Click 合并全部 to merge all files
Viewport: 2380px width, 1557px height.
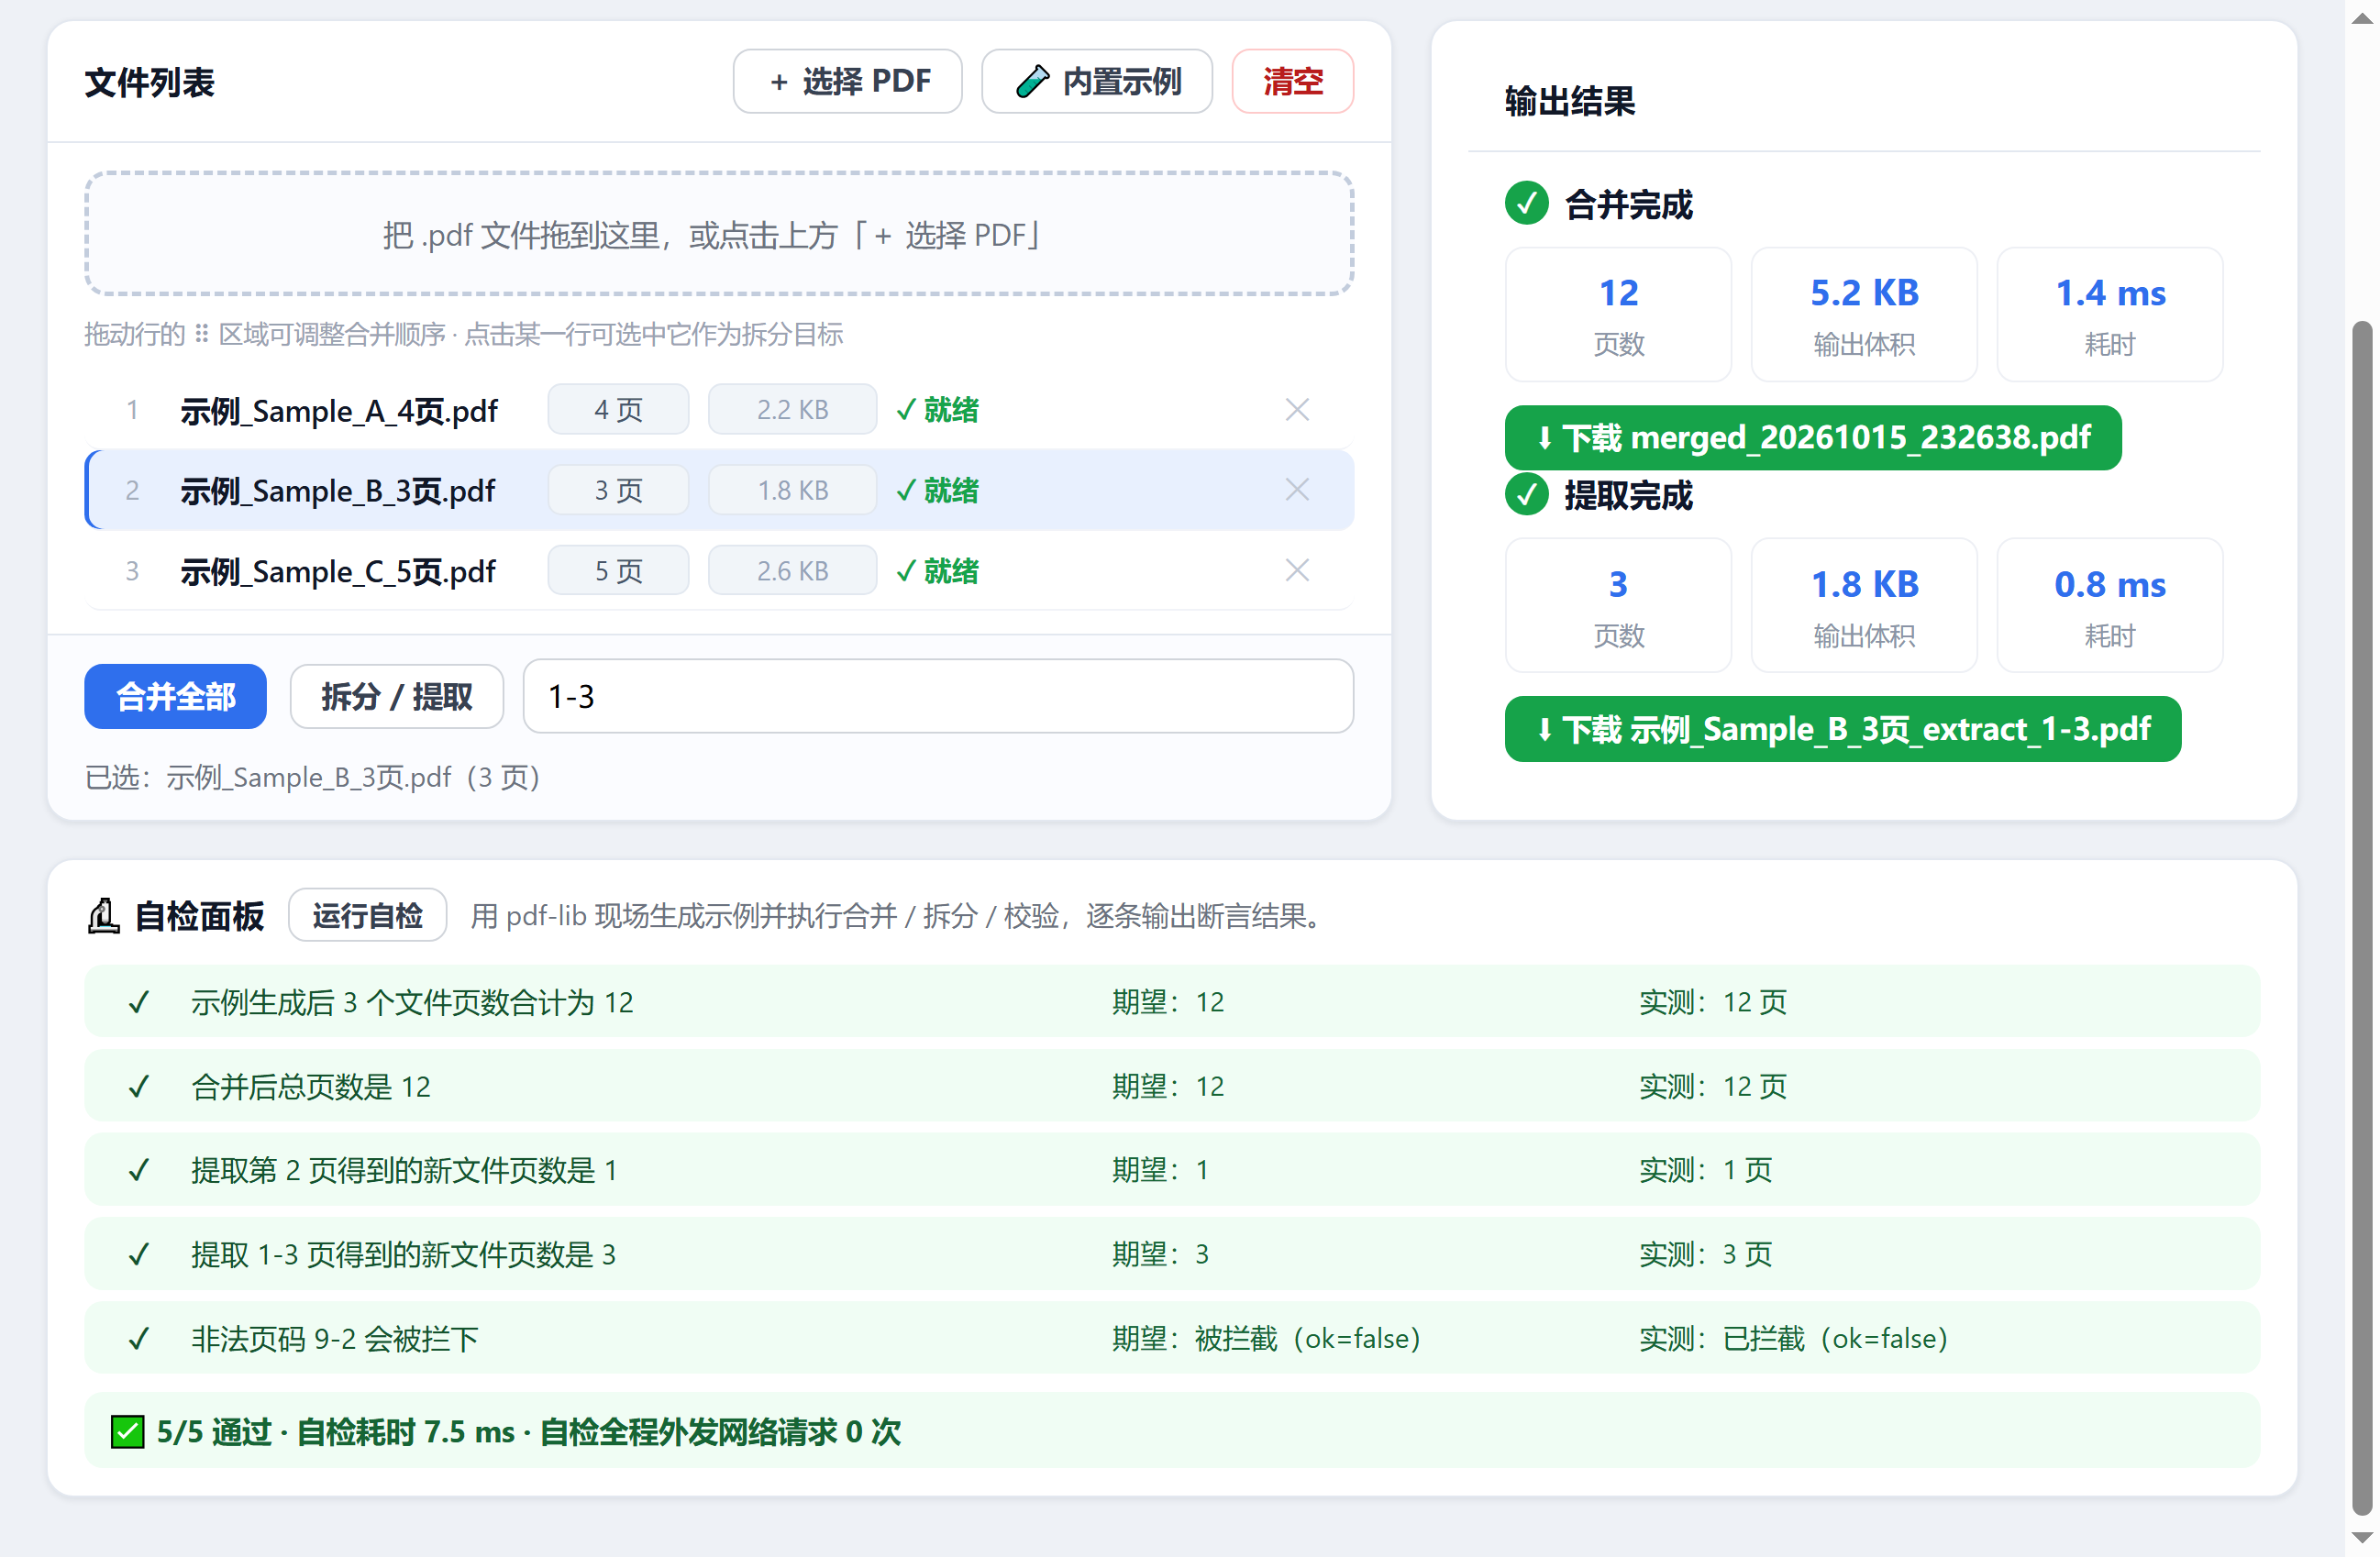(175, 696)
